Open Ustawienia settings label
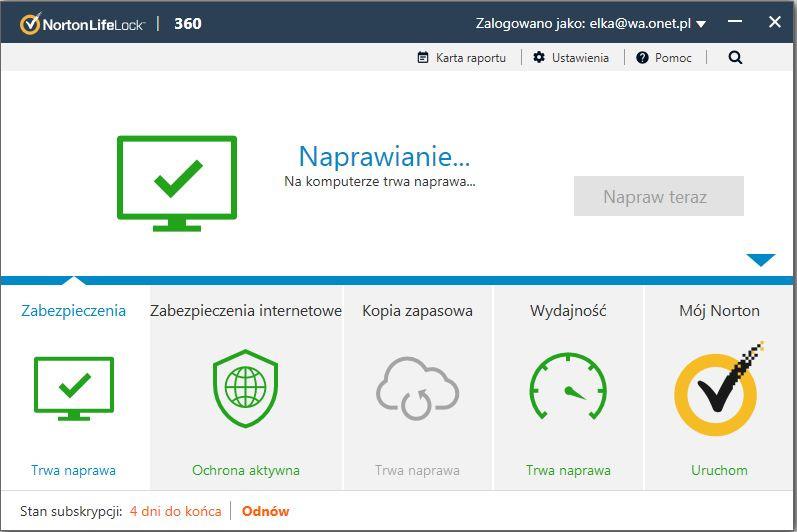 click(x=580, y=58)
